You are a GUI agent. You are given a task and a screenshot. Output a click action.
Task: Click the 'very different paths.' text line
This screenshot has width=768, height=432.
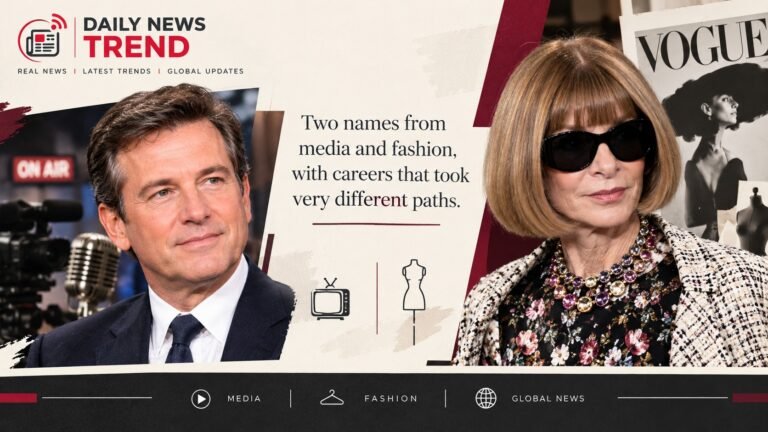click(377, 200)
